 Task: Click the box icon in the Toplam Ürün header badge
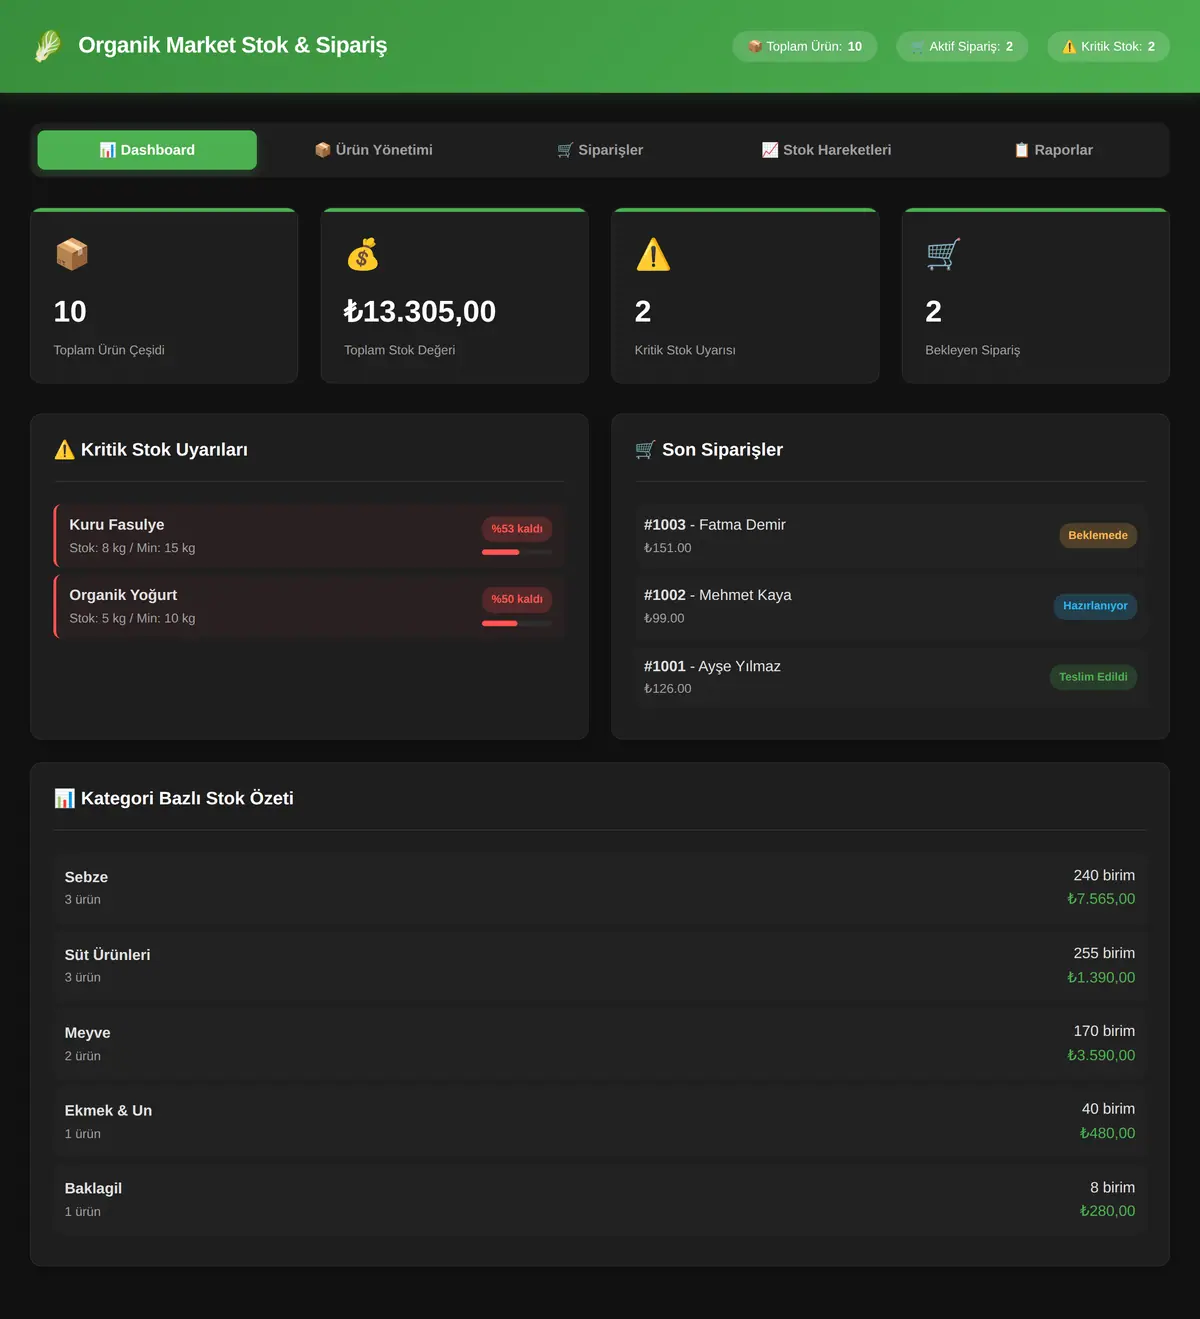pyautogui.click(x=755, y=47)
